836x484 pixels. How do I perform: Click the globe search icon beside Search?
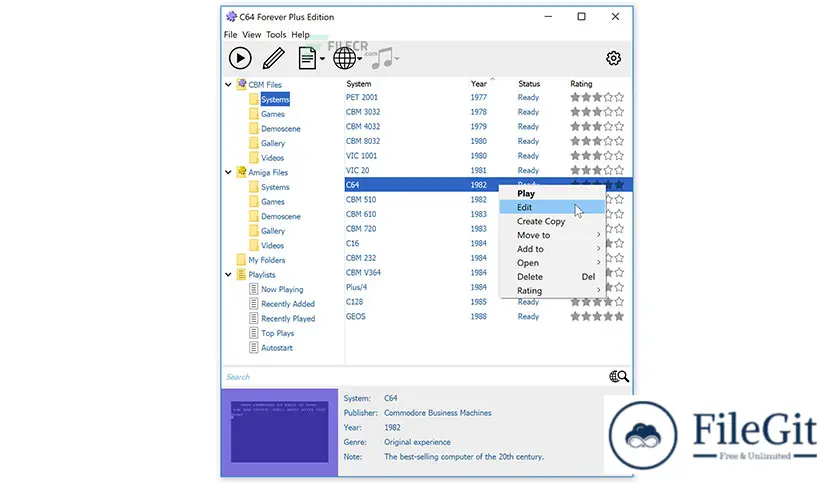click(618, 377)
